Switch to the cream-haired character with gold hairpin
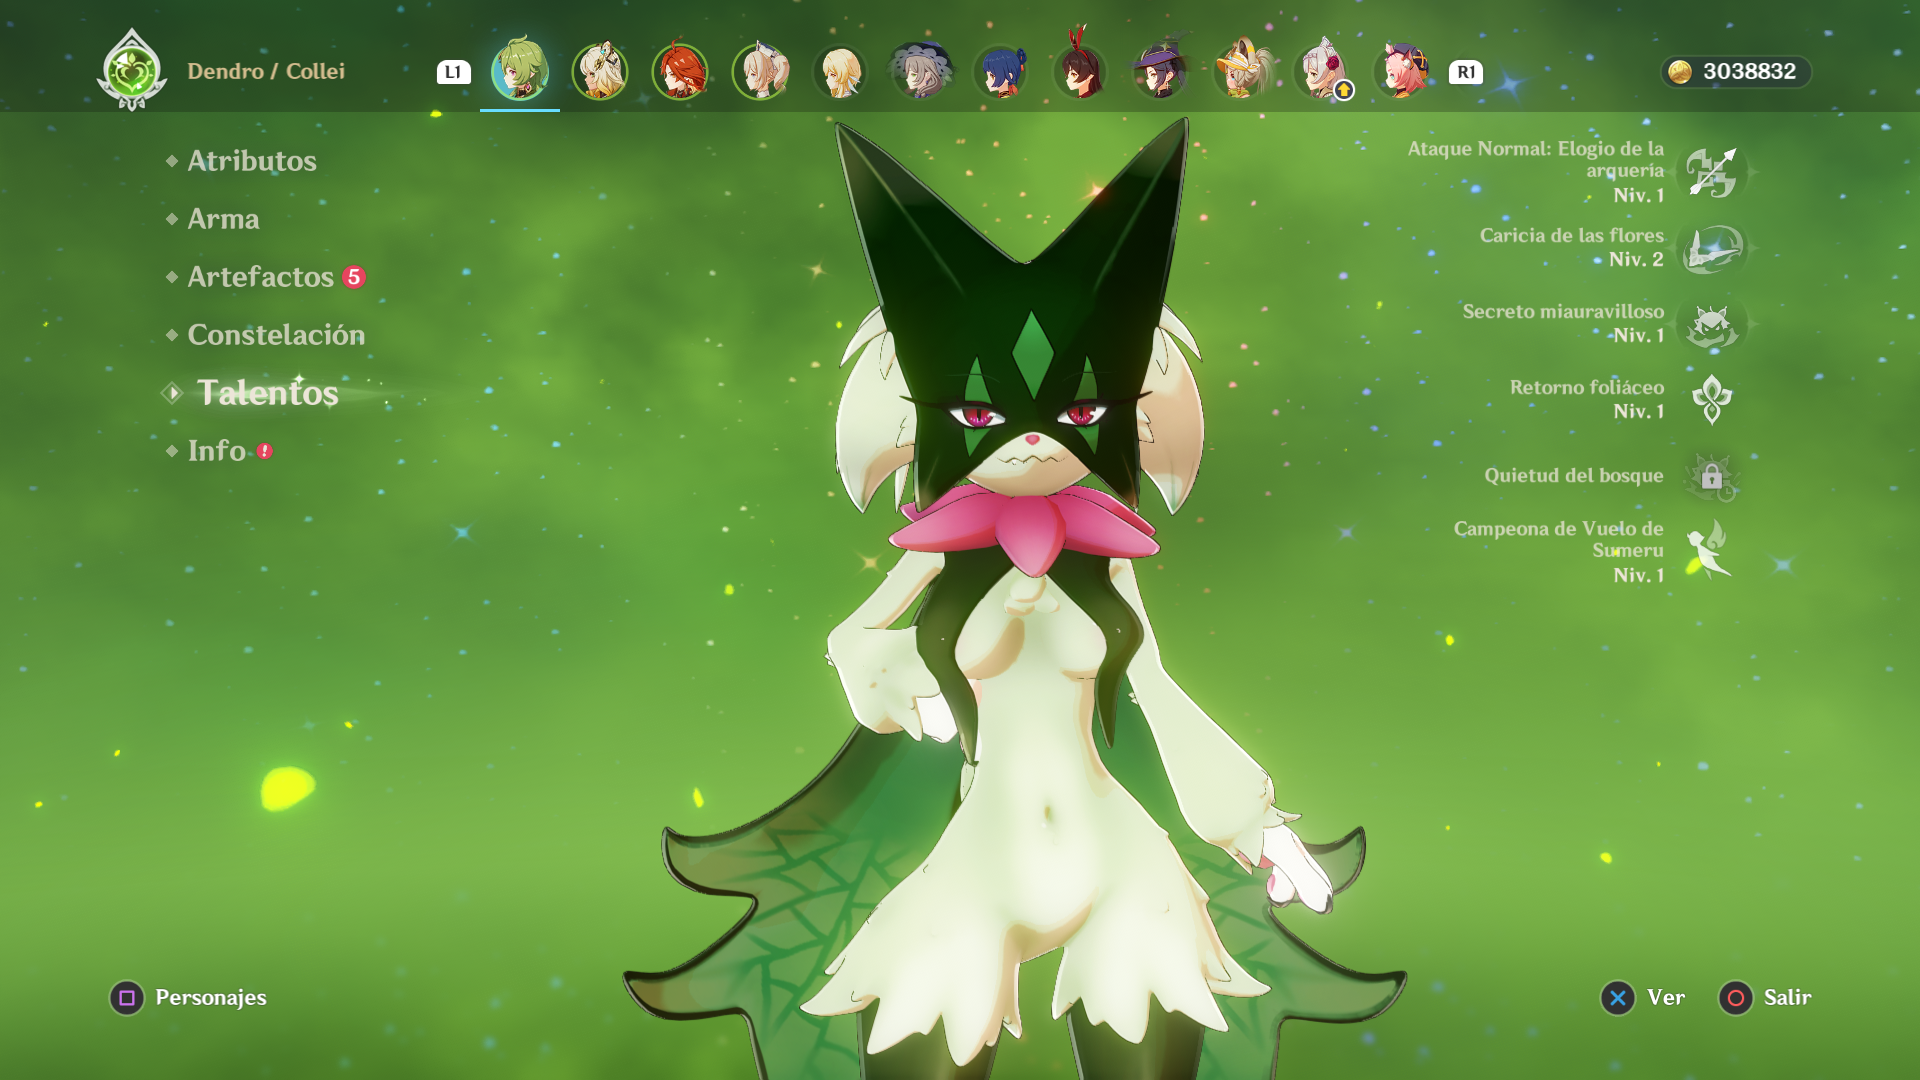The height and width of the screenshot is (1080, 1920). (600, 71)
